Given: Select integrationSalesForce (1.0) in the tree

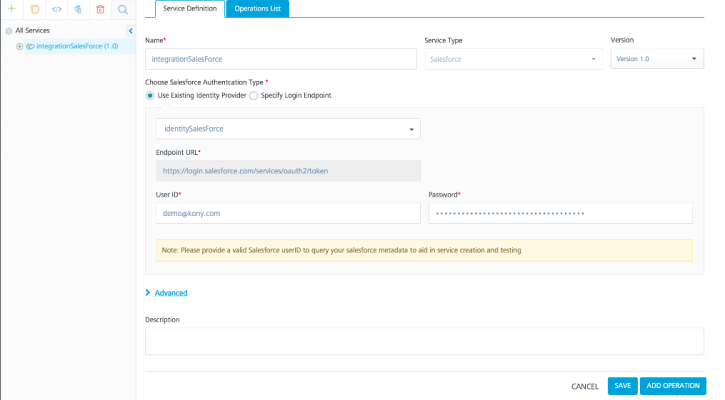Looking at the screenshot, I should [77, 46].
